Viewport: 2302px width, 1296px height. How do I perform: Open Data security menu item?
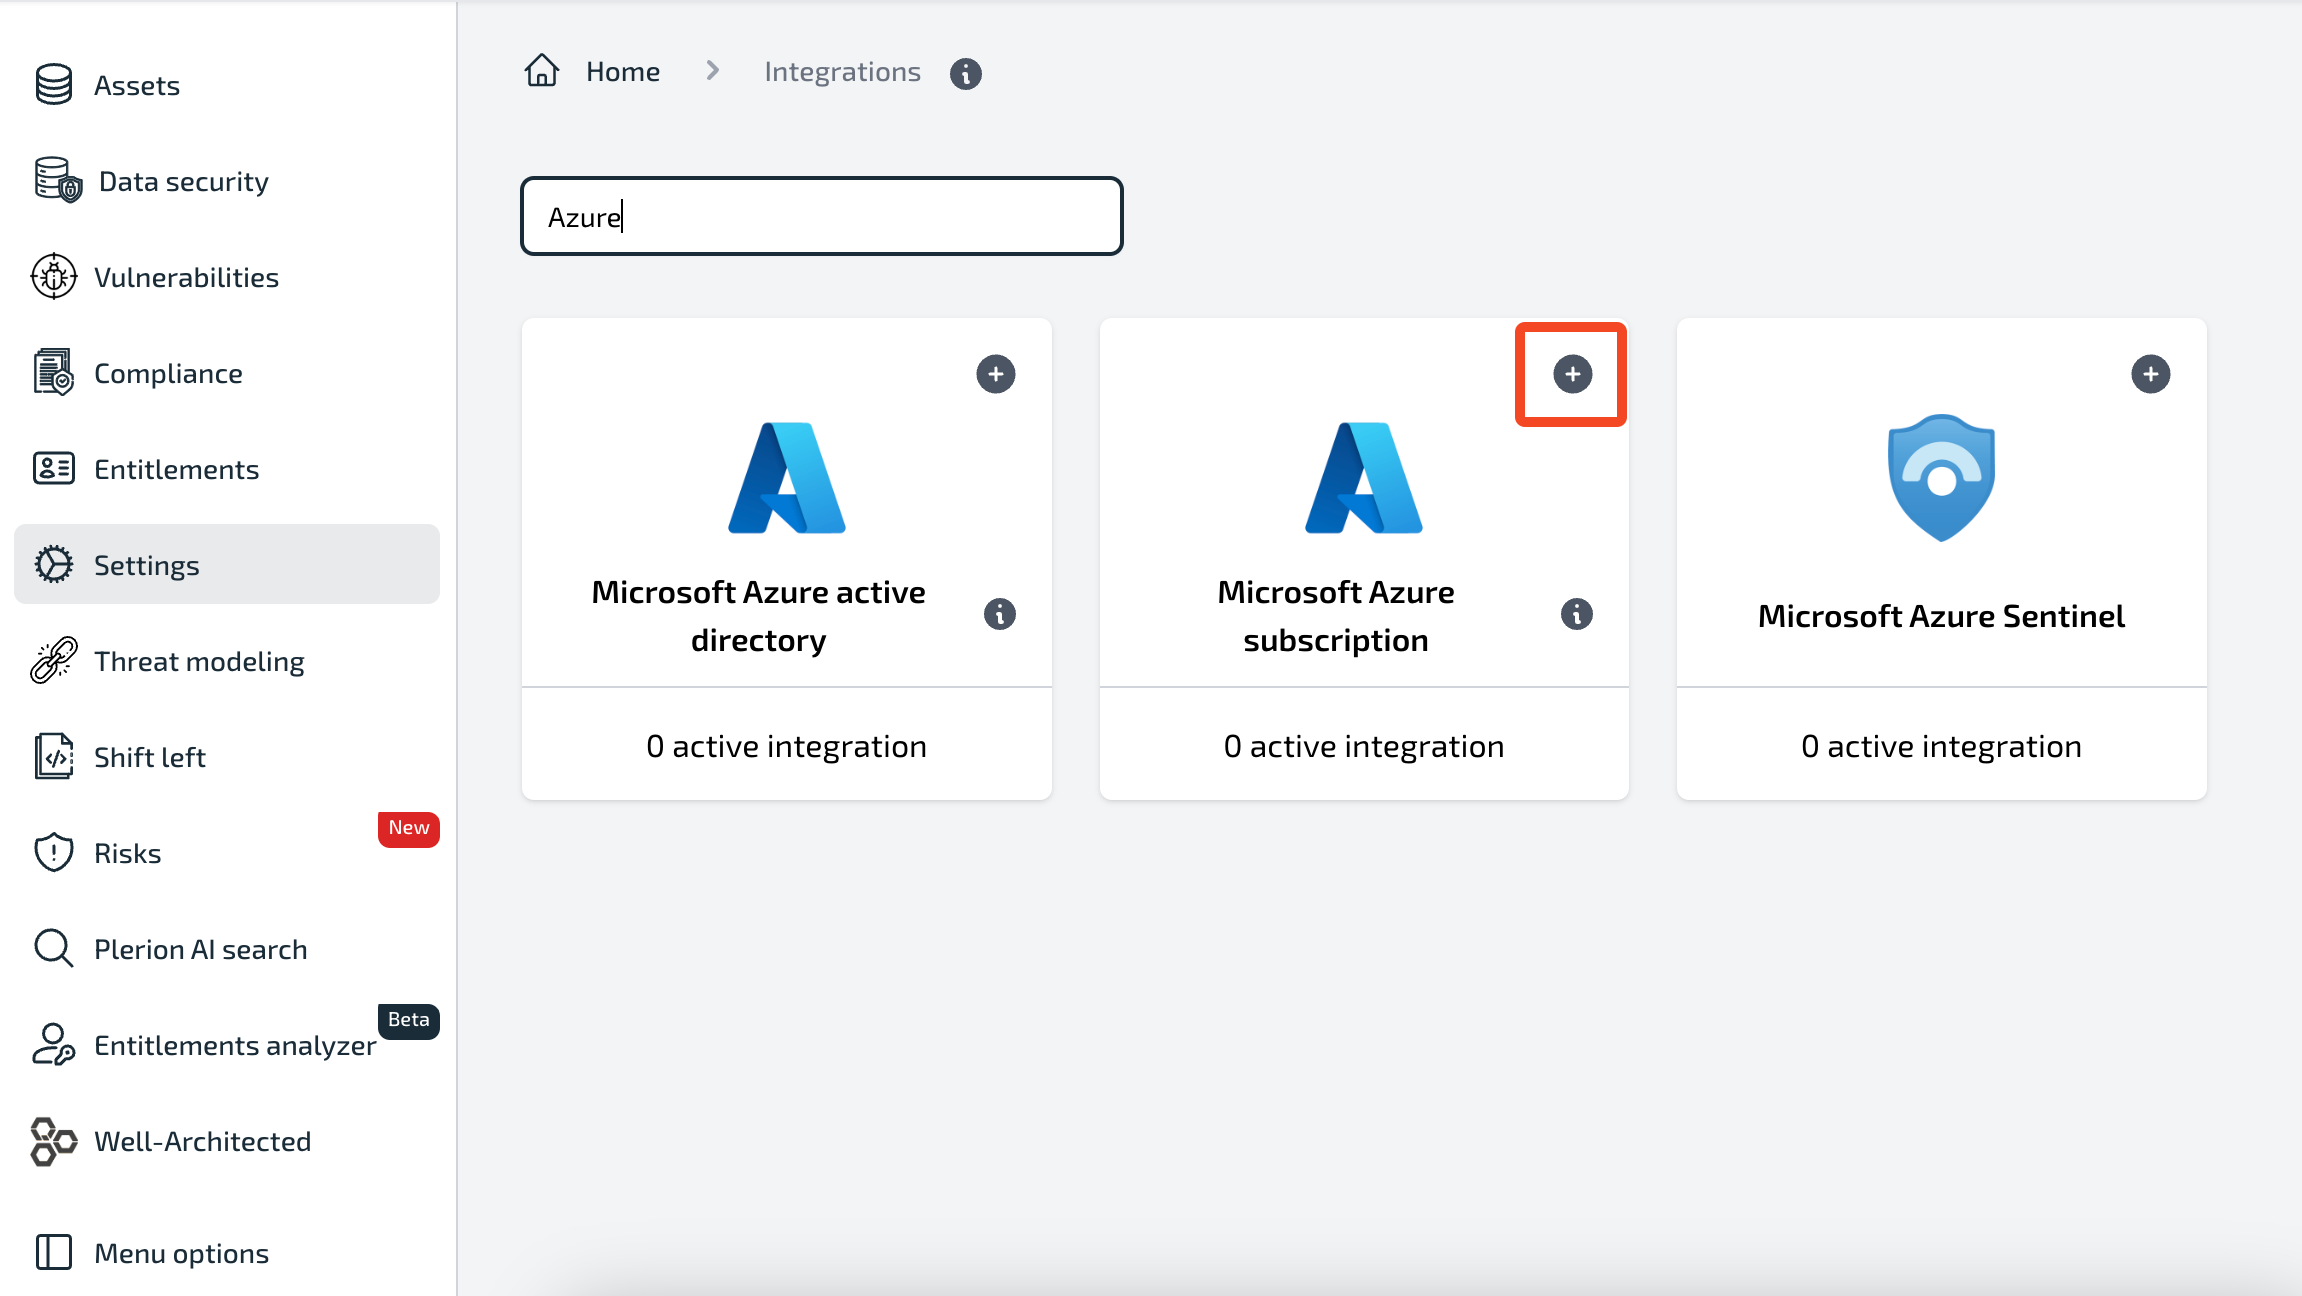[x=227, y=182]
